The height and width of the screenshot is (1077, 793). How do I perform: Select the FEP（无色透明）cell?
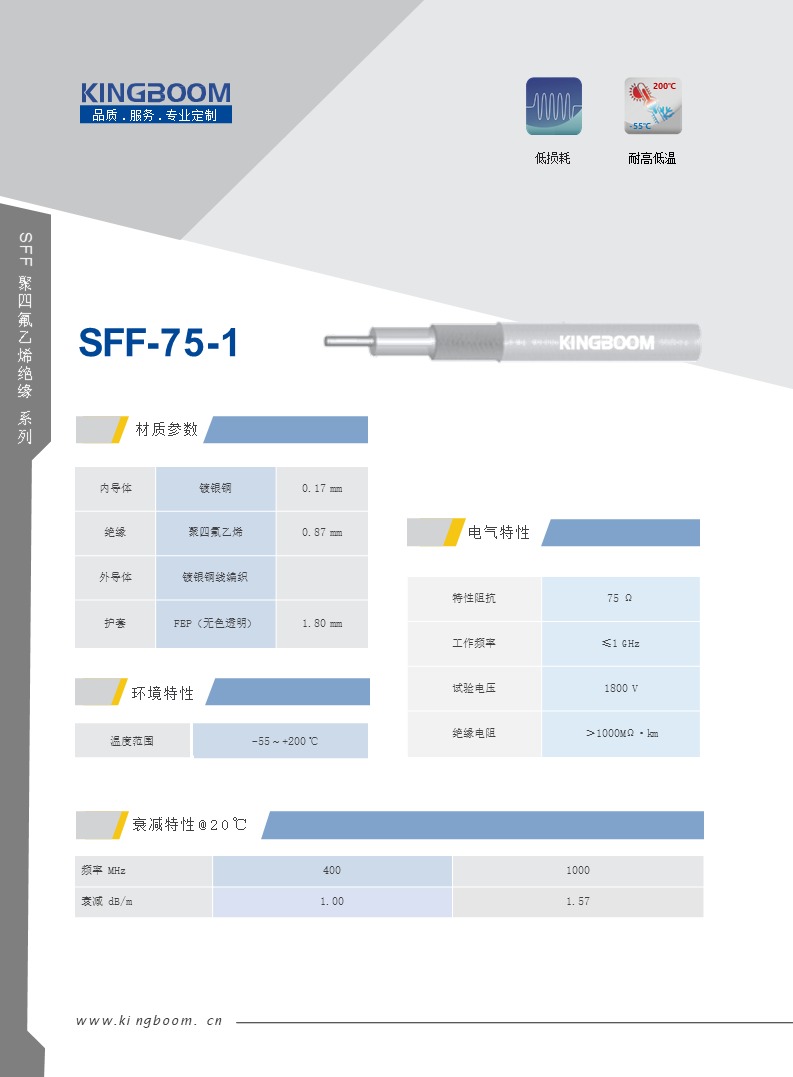click(x=216, y=624)
